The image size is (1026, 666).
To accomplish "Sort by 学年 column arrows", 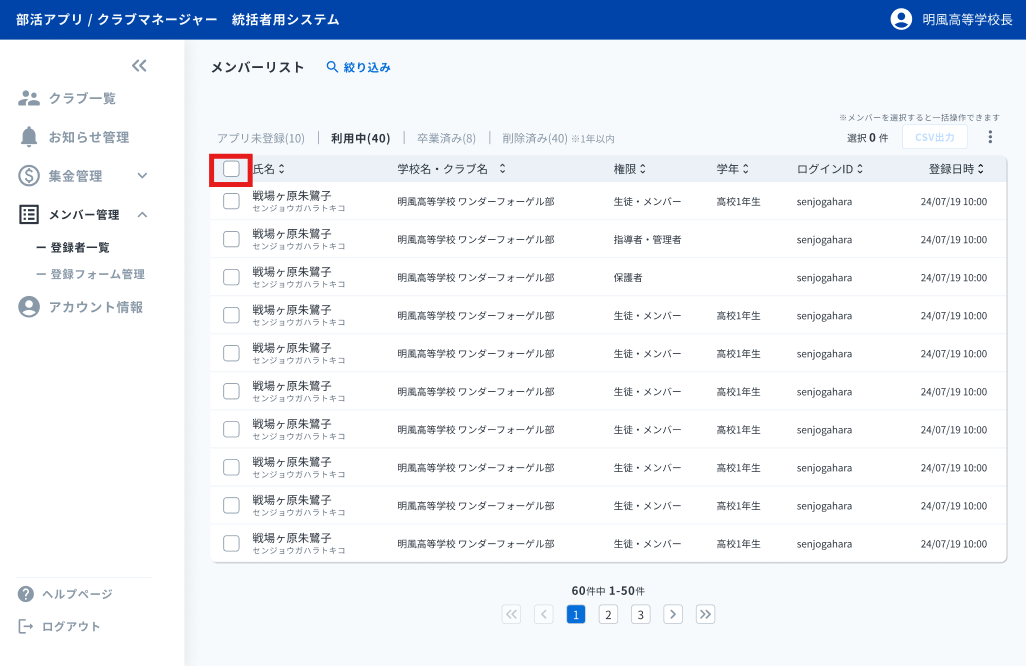I will pos(745,169).
